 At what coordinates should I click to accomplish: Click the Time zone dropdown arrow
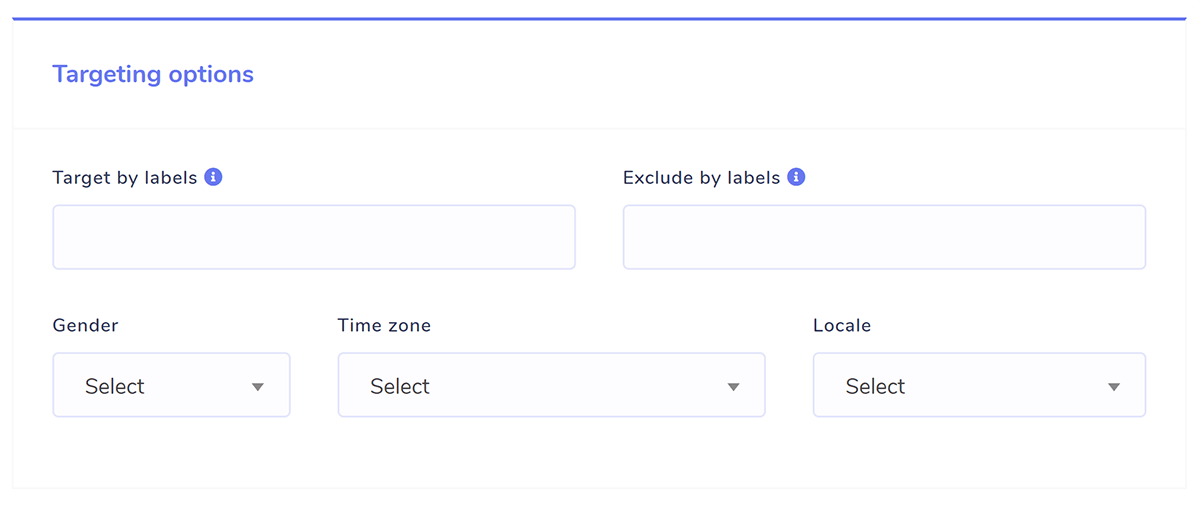point(733,387)
